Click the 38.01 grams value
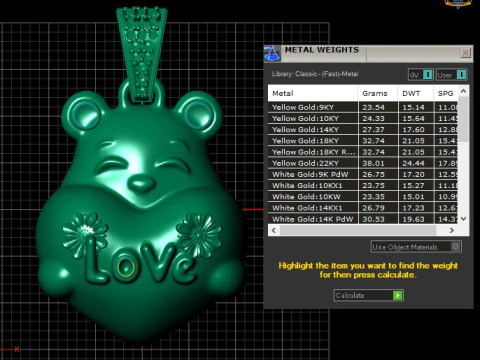 (x=373, y=163)
